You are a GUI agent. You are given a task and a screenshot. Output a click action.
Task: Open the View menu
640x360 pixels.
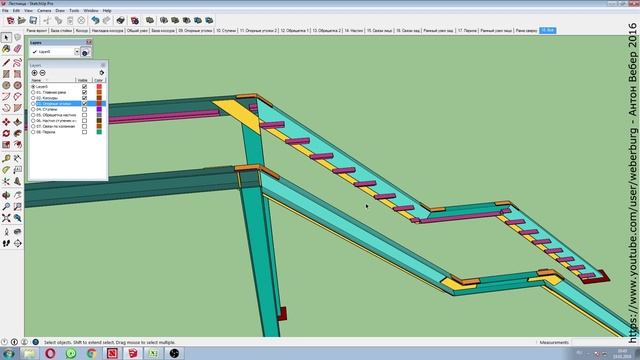click(x=28, y=11)
